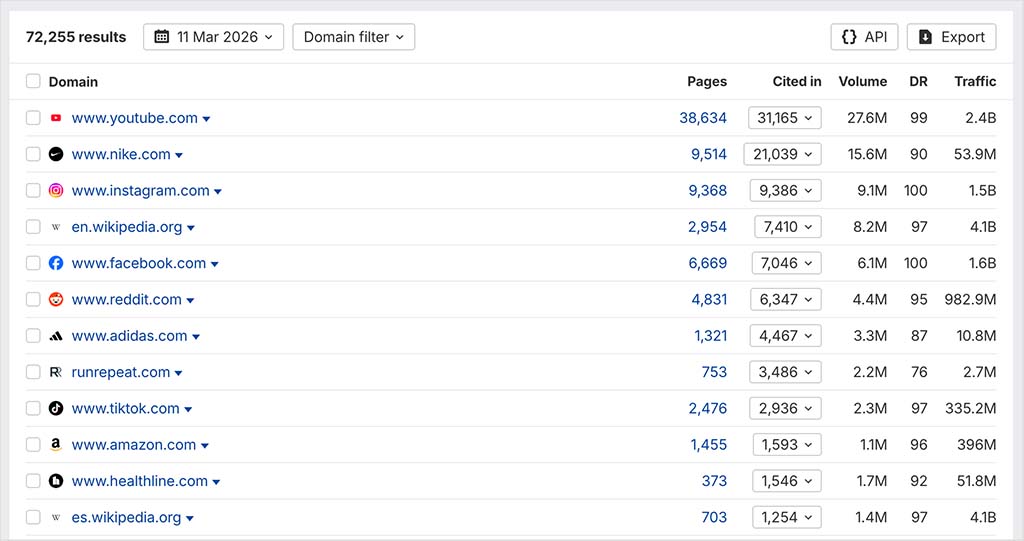Click the Reddit favicon icon

pyautogui.click(x=56, y=299)
